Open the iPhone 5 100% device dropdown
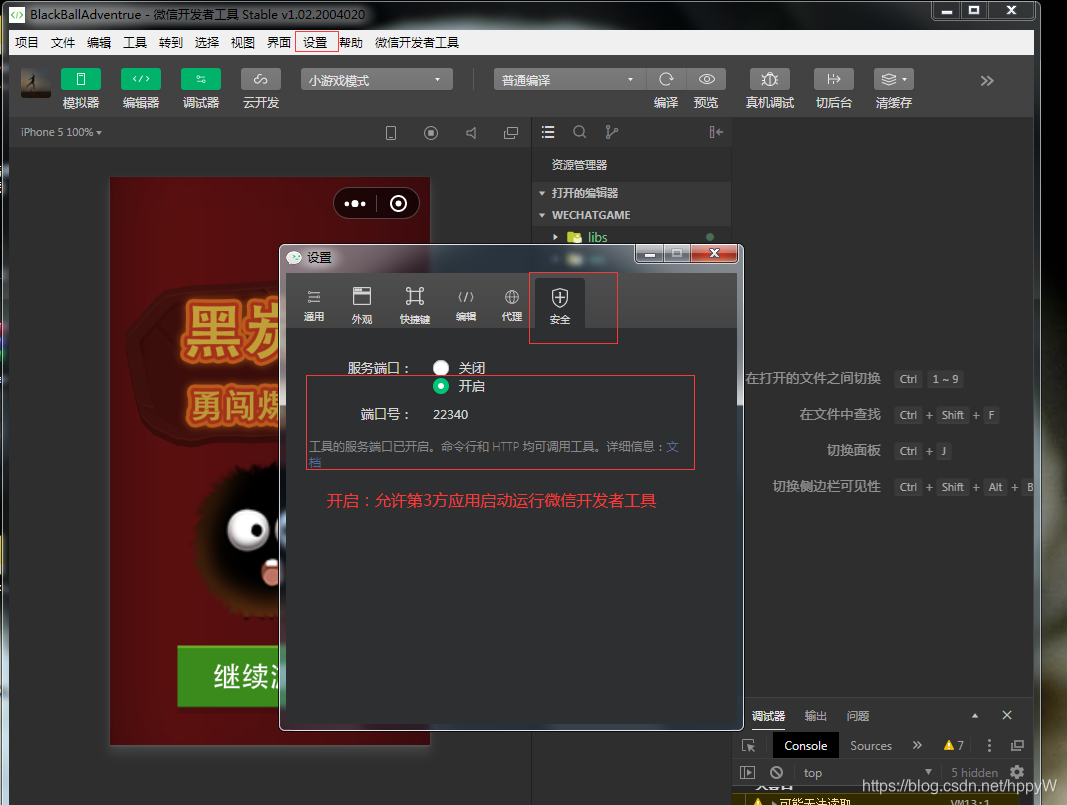The width and height of the screenshot is (1067, 805). (61, 132)
